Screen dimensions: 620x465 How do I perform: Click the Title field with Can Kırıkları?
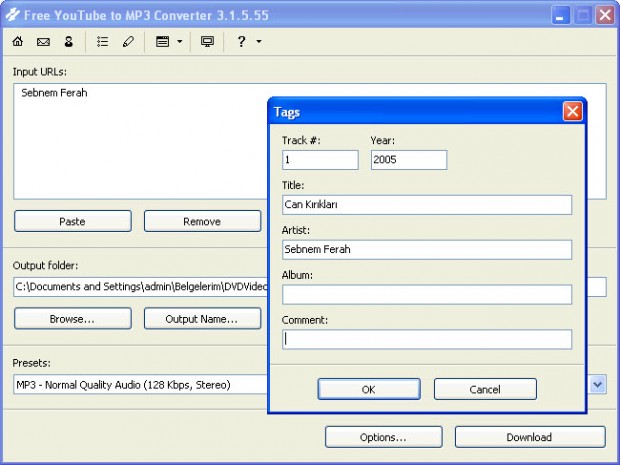[x=427, y=205]
